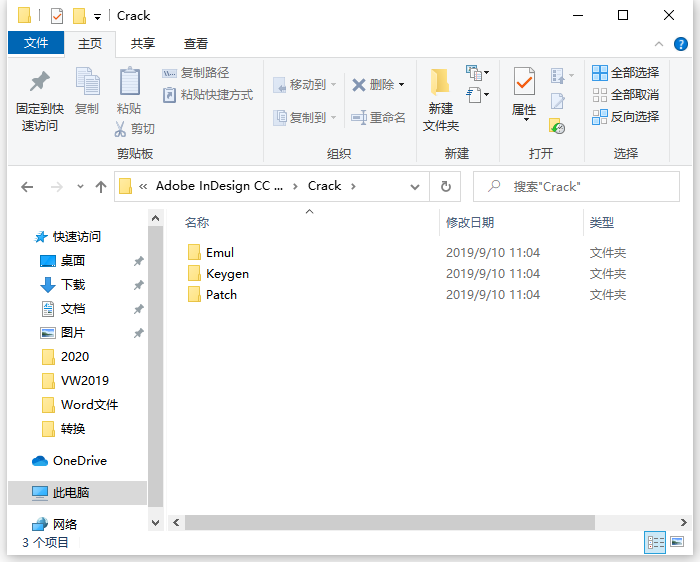Click the Rename (重命名) icon

point(358,118)
